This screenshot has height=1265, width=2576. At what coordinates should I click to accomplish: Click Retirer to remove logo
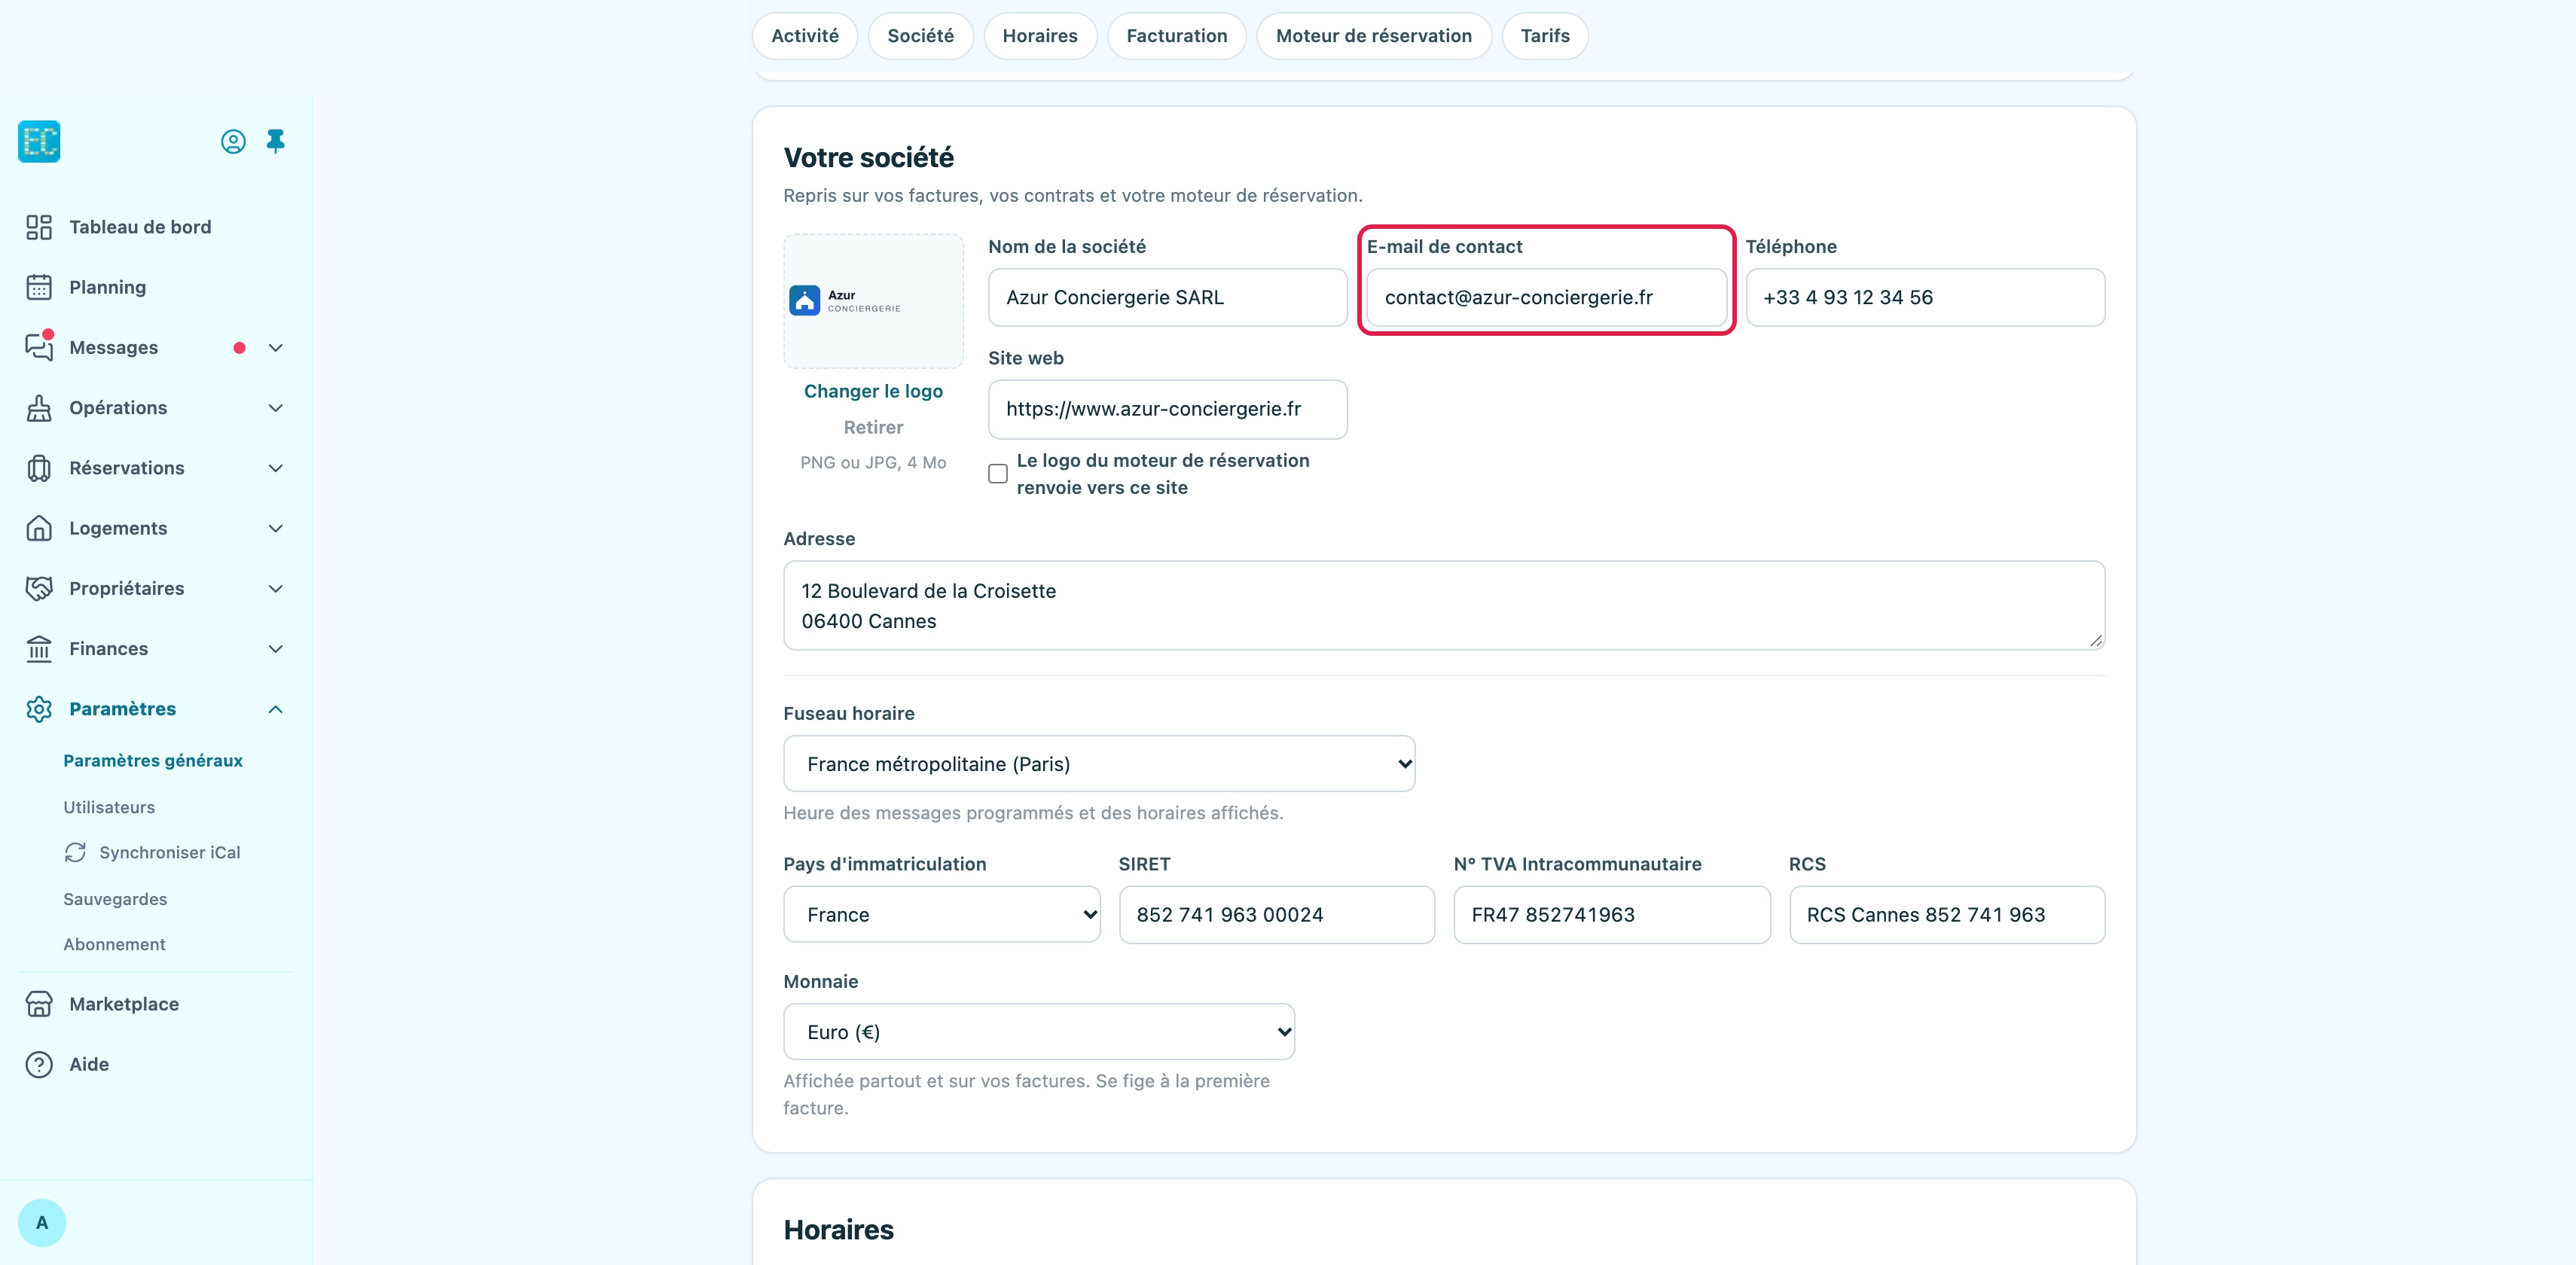(x=873, y=427)
